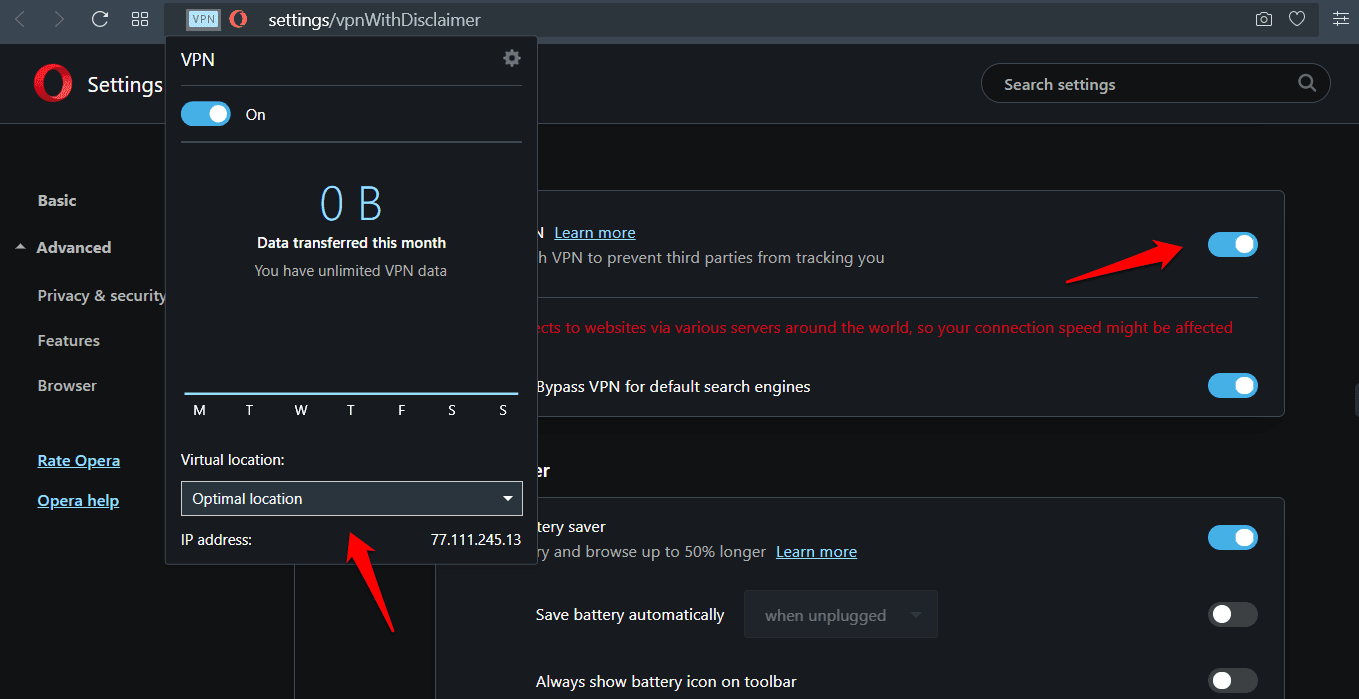Add page to favorites with the heart icon
Image resolution: width=1359 pixels, height=699 pixels.
tap(1297, 18)
